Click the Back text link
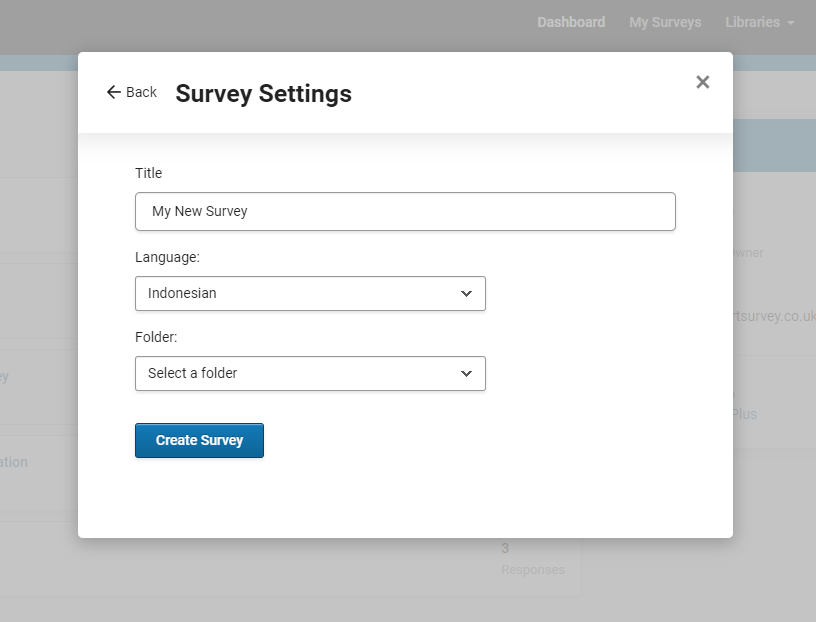816x622 pixels. coord(141,92)
